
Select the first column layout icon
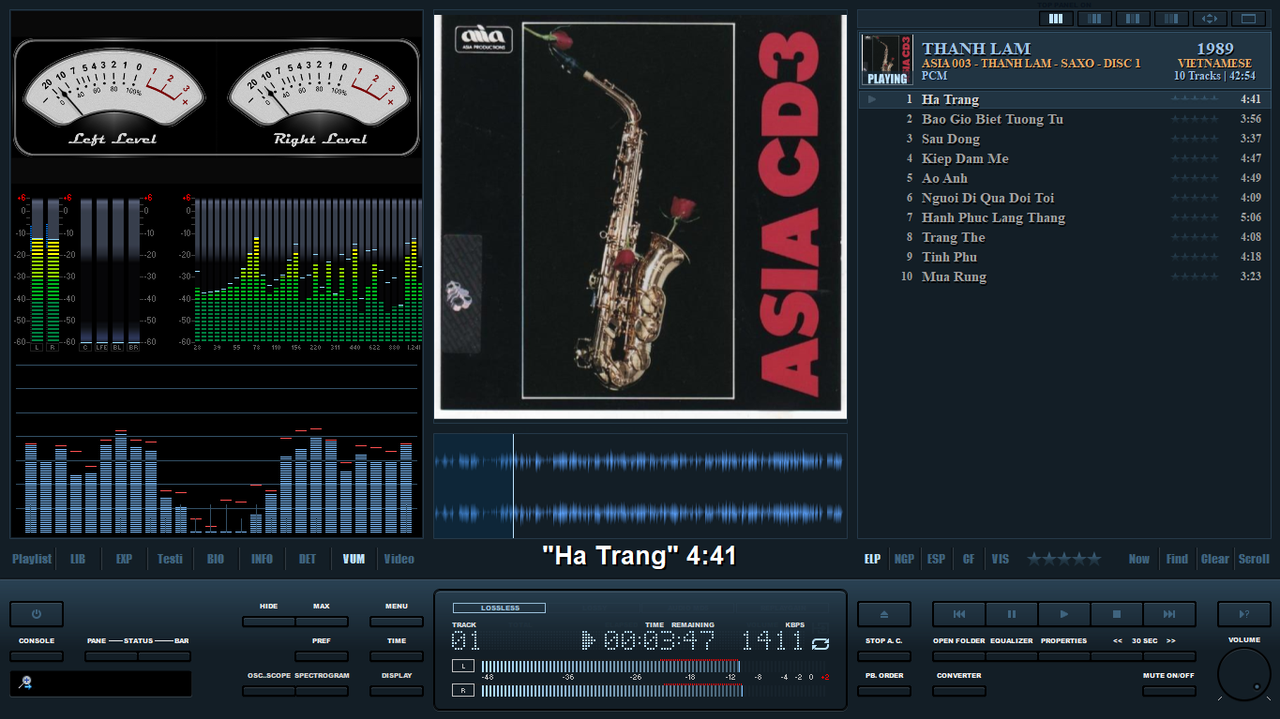click(1056, 18)
